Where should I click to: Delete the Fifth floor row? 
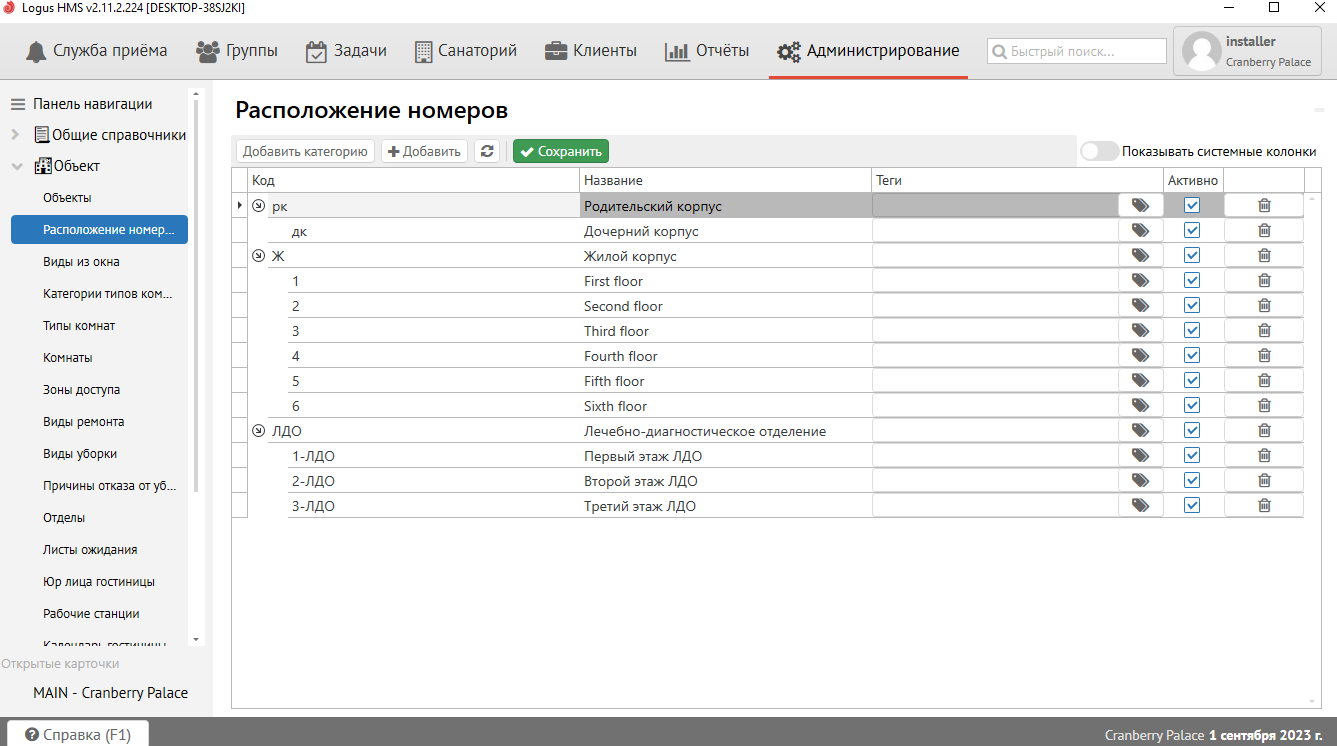pos(1264,380)
